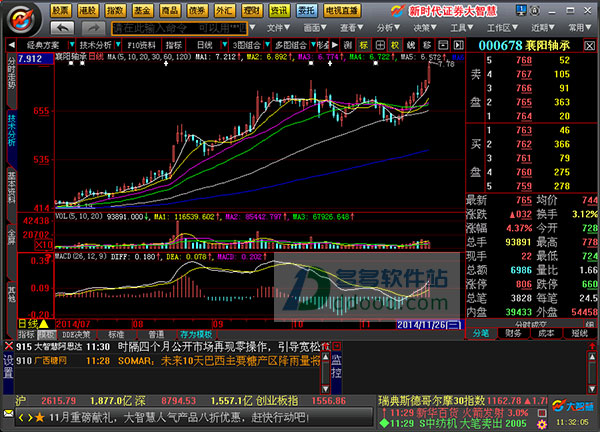Click the mail envelope icon
This screenshot has height=432, width=600.
click(8, 414)
